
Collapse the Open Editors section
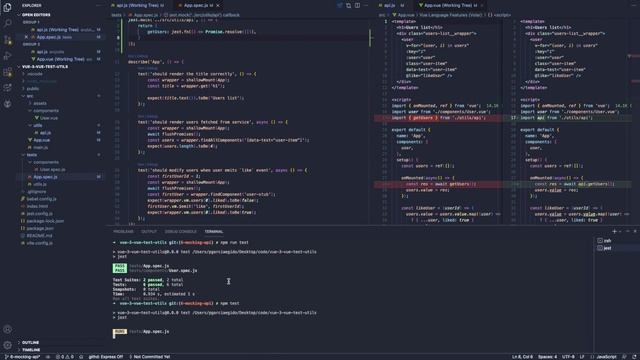[x=36, y=15]
